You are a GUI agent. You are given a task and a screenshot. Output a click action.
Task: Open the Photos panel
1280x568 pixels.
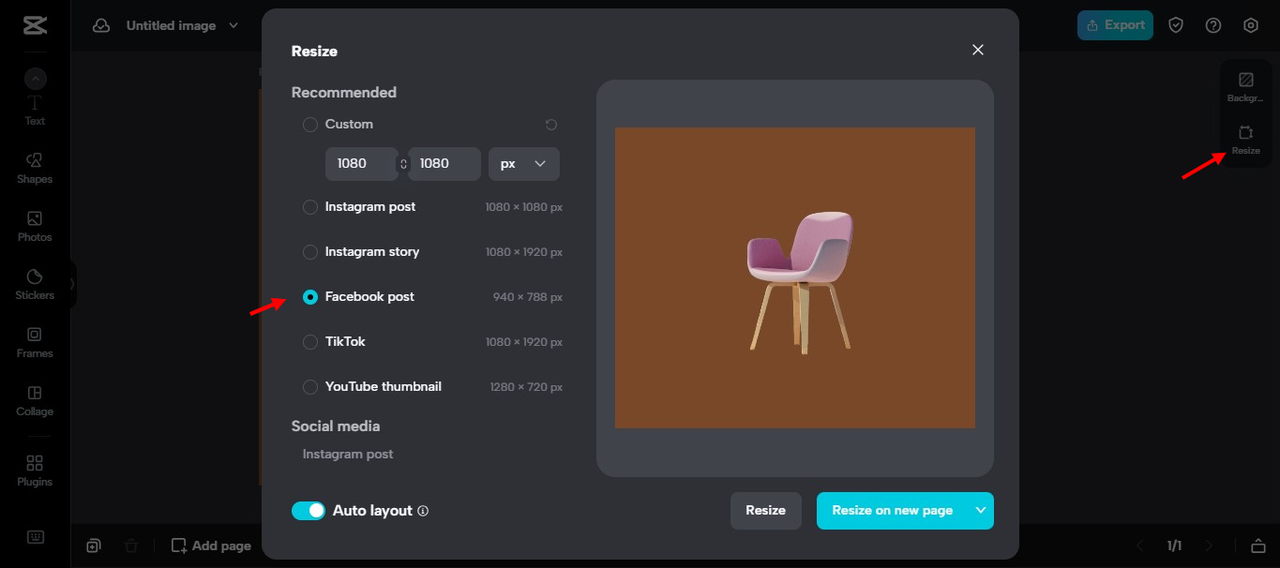point(35,226)
